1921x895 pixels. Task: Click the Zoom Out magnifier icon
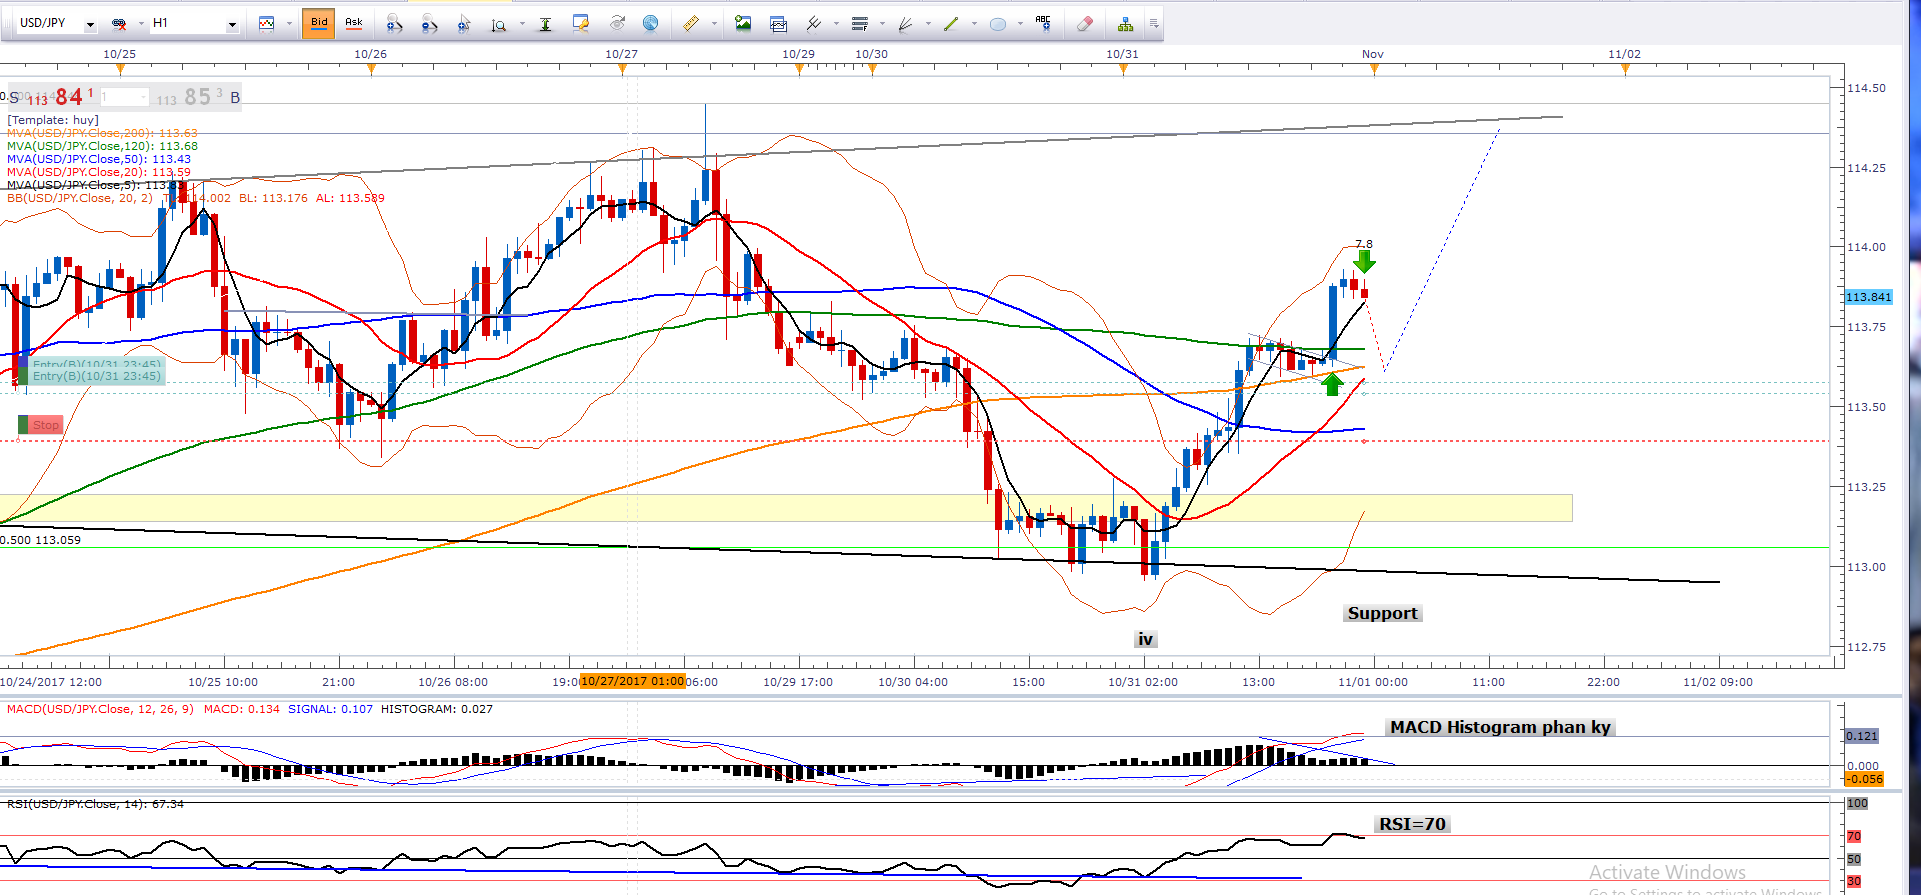pyautogui.click(x=429, y=23)
